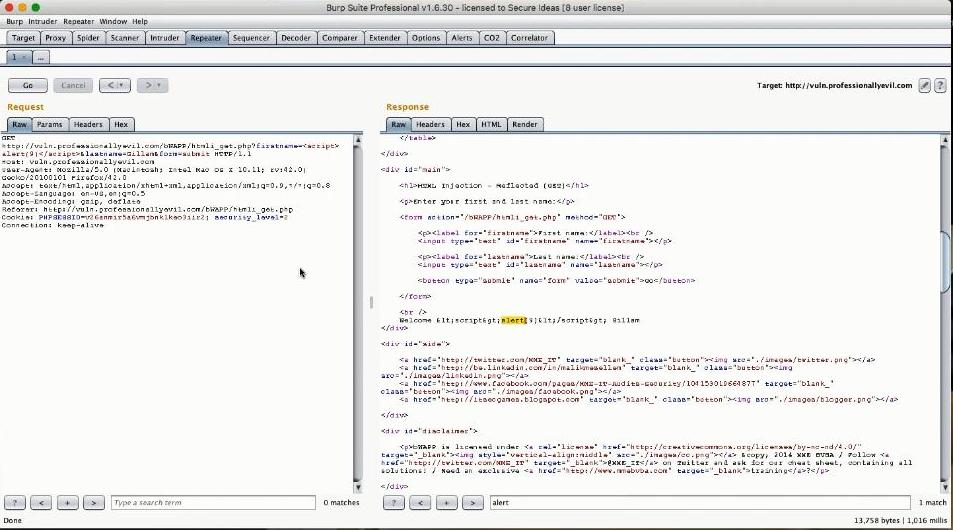Viewport: 953px width, 530px height.
Task: Show Response HTML view
Action: [491, 125]
